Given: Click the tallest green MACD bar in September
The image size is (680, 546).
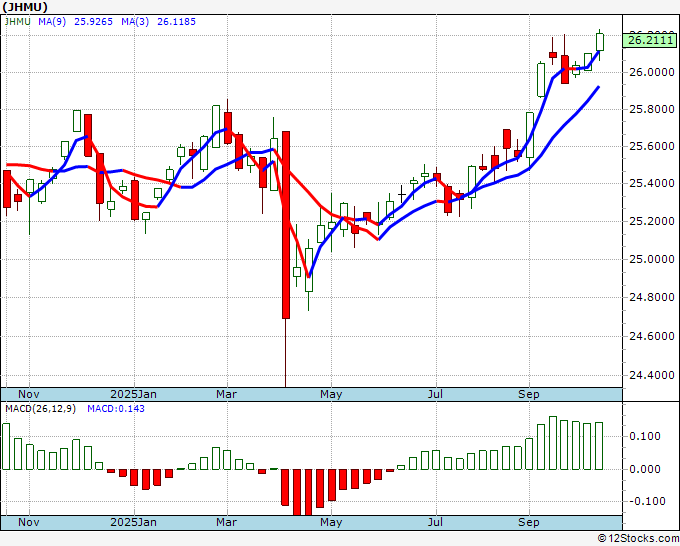Looking at the screenshot, I should 552,443.
